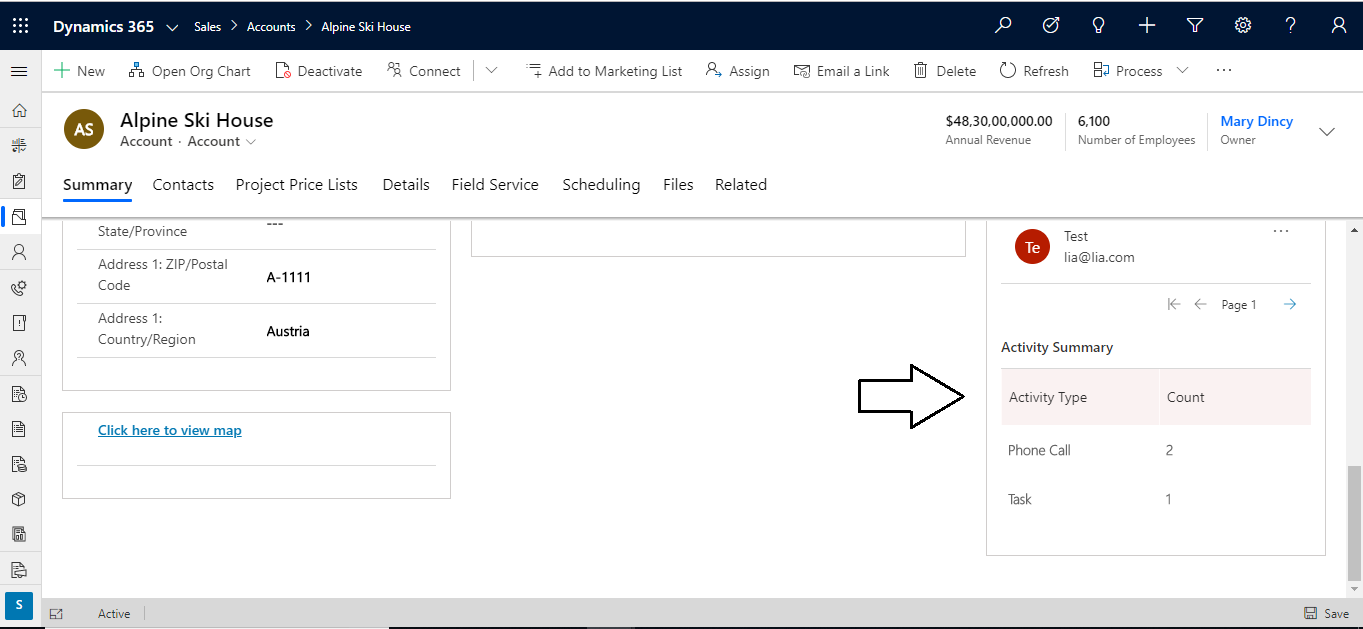Switch to the Field Service tab
The width and height of the screenshot is (1363, 629).
495,185
